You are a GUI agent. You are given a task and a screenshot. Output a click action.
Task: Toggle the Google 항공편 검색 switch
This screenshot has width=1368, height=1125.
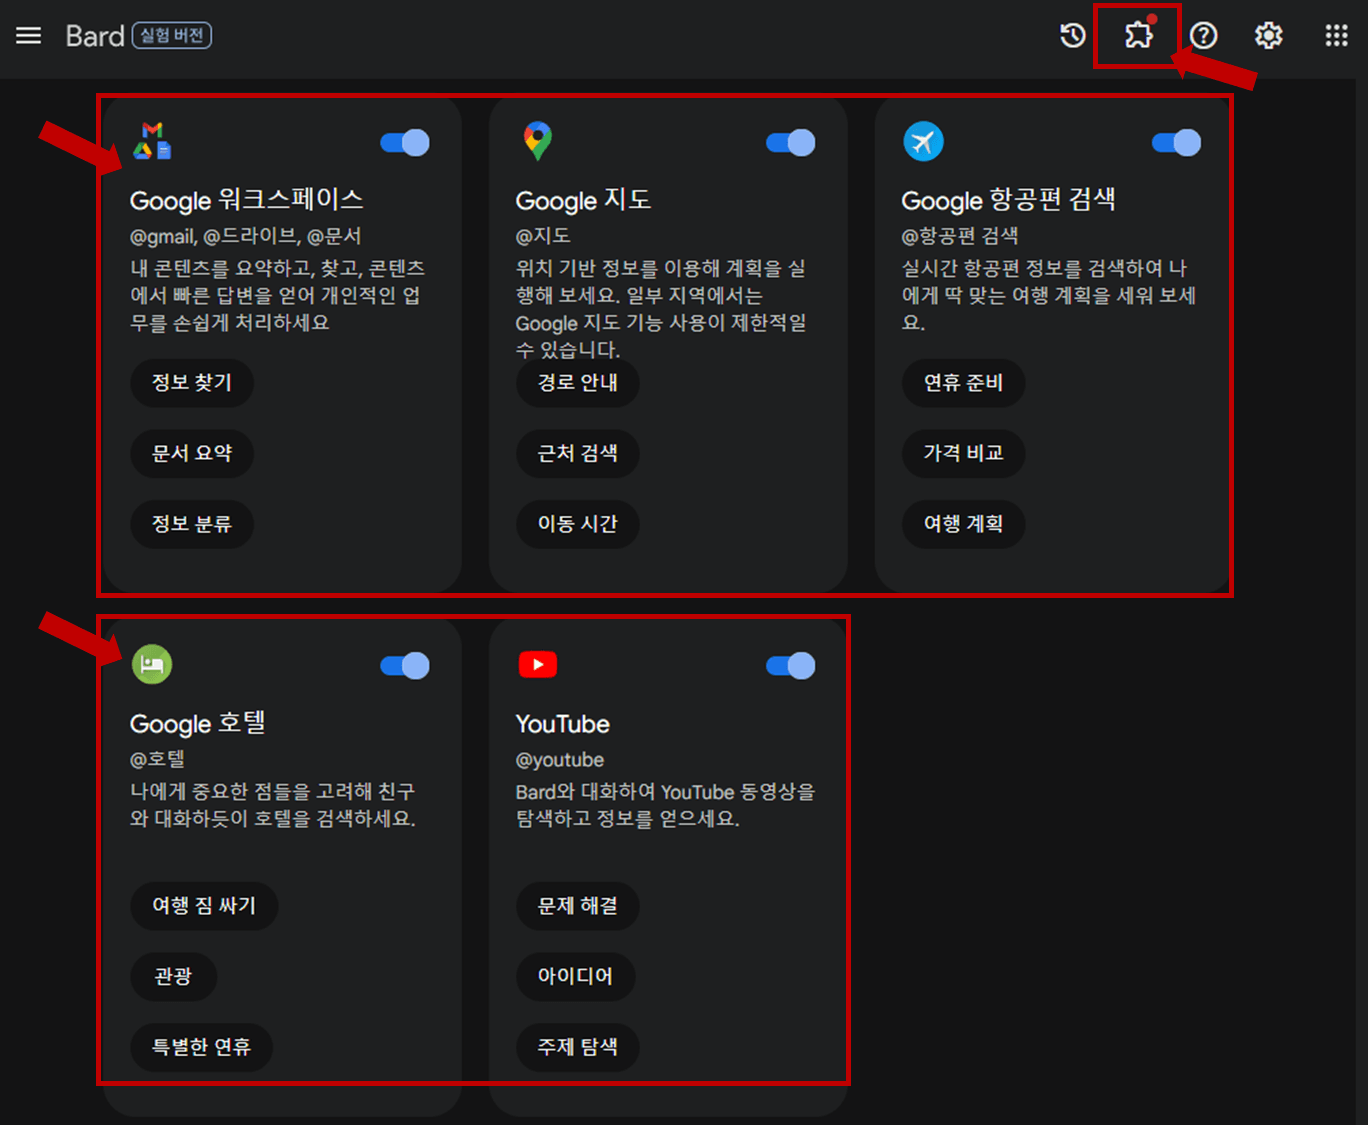(1177, 143)
